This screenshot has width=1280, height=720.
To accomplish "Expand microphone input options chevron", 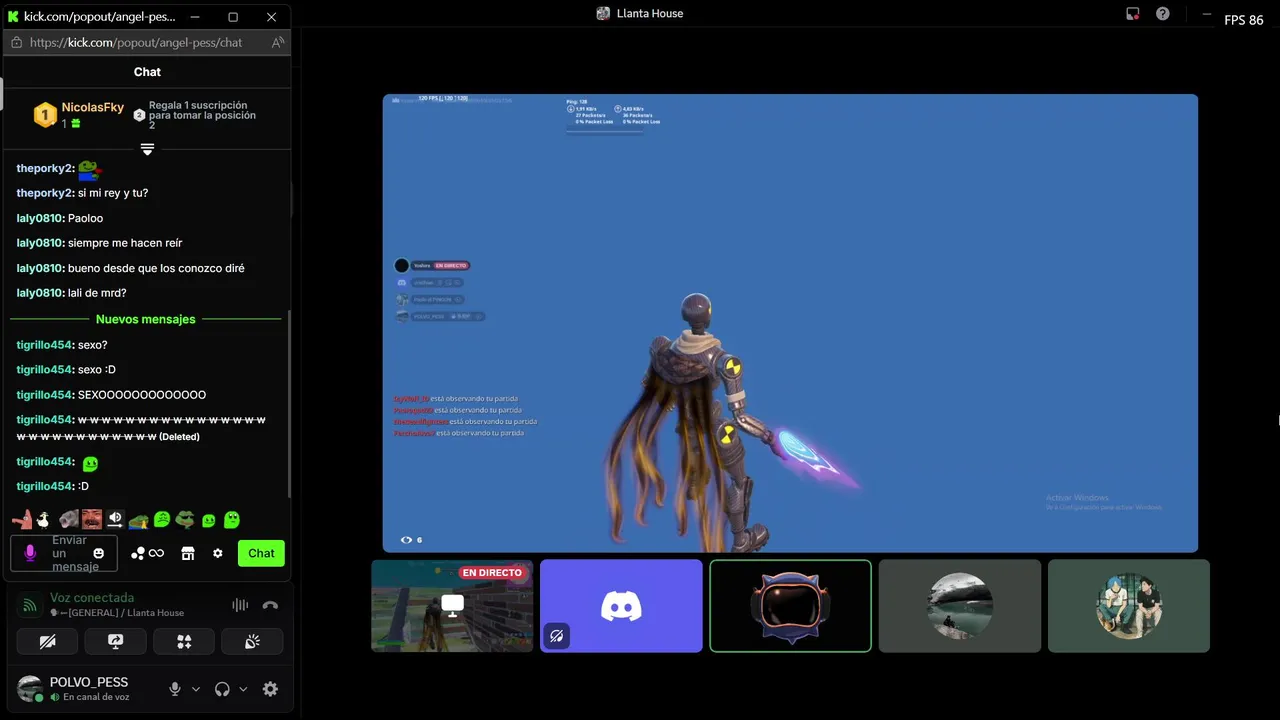I will point(196,689).
